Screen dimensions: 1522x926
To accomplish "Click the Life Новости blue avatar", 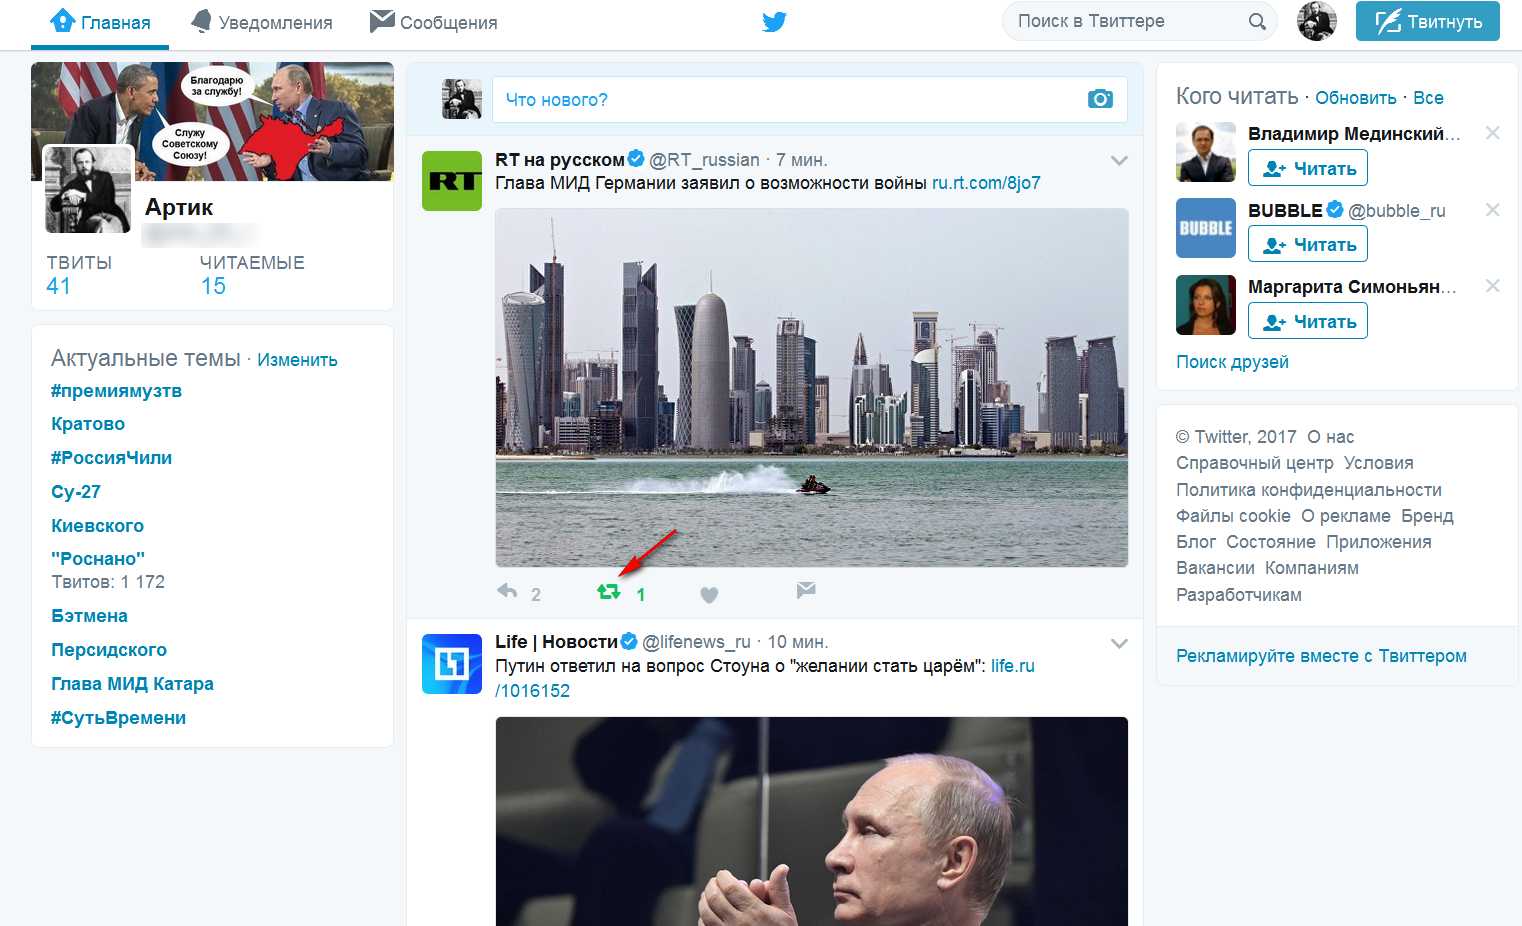I will pyautogui.click(x=452, y=664).
